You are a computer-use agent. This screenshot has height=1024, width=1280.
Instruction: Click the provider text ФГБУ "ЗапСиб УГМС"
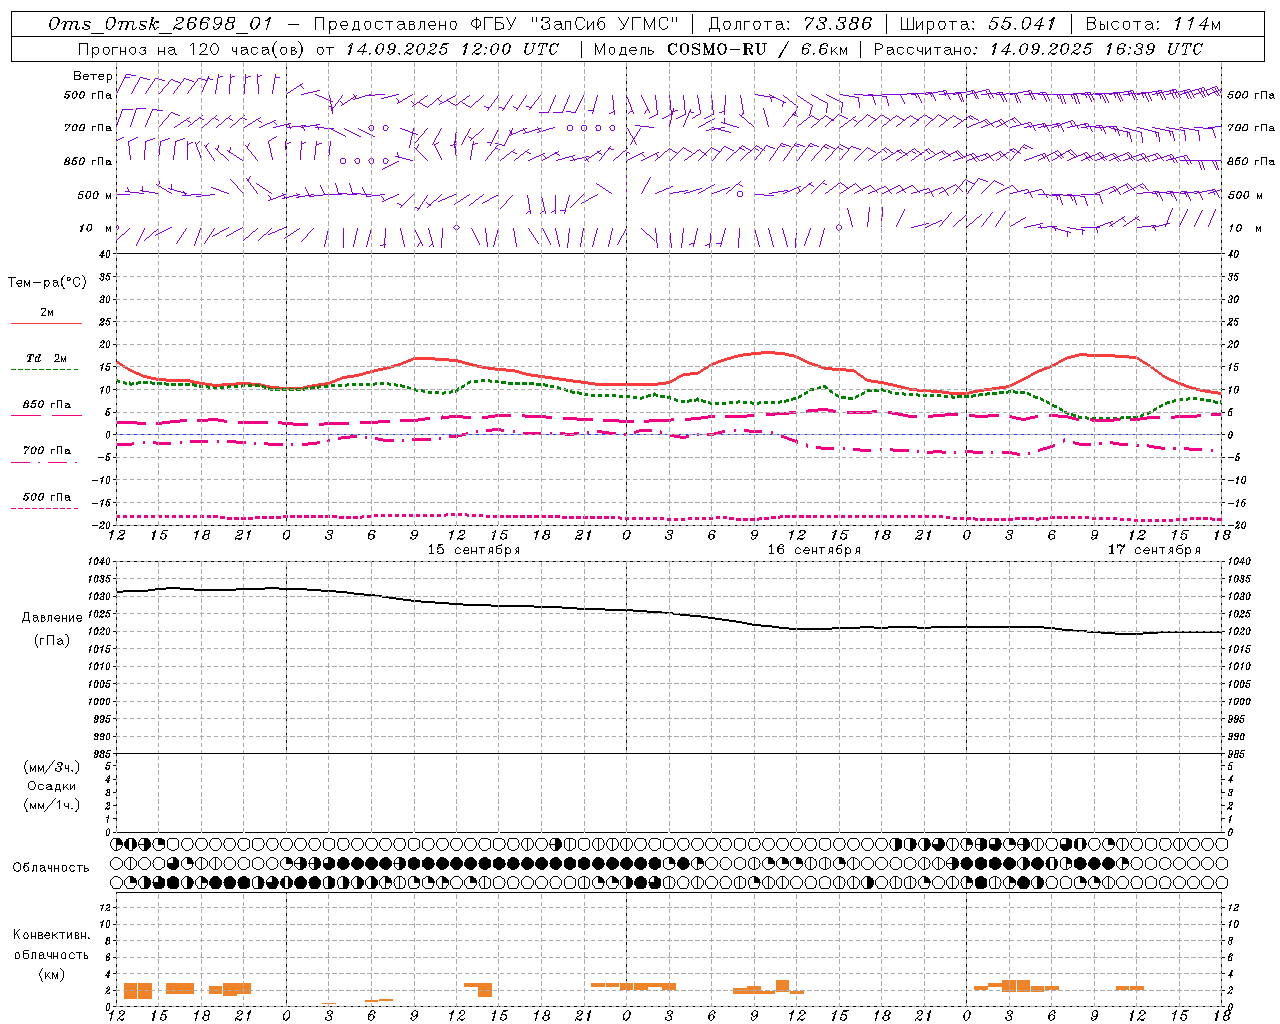tap(576, 24)
